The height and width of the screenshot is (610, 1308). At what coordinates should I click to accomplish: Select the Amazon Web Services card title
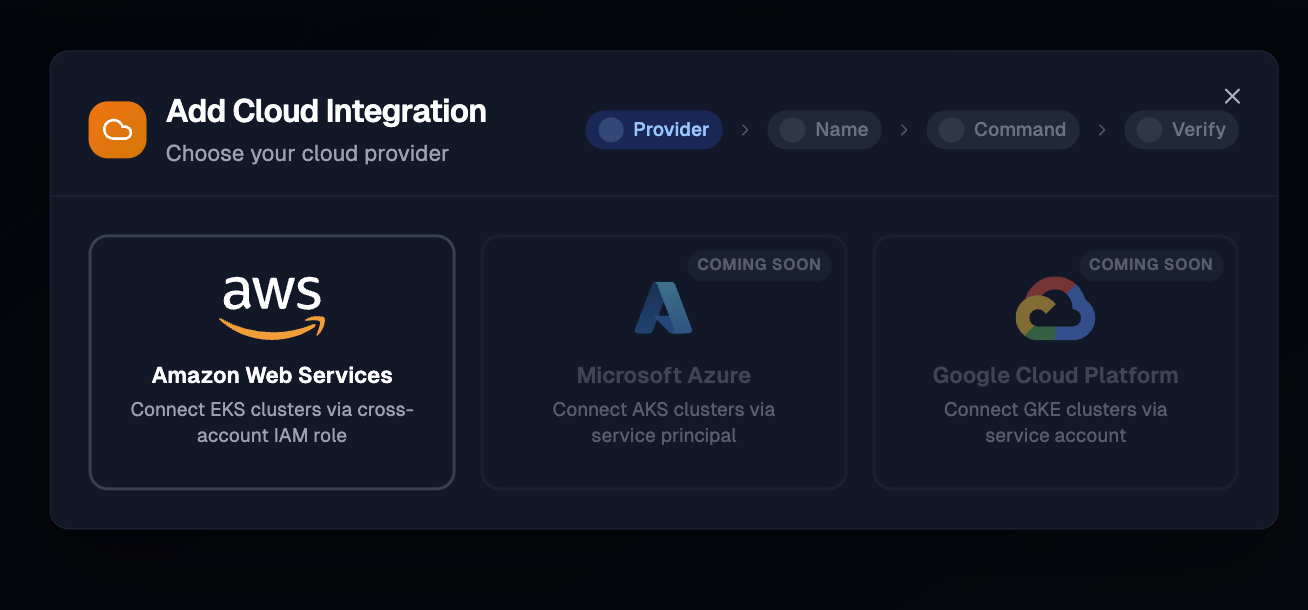(272, 376)
